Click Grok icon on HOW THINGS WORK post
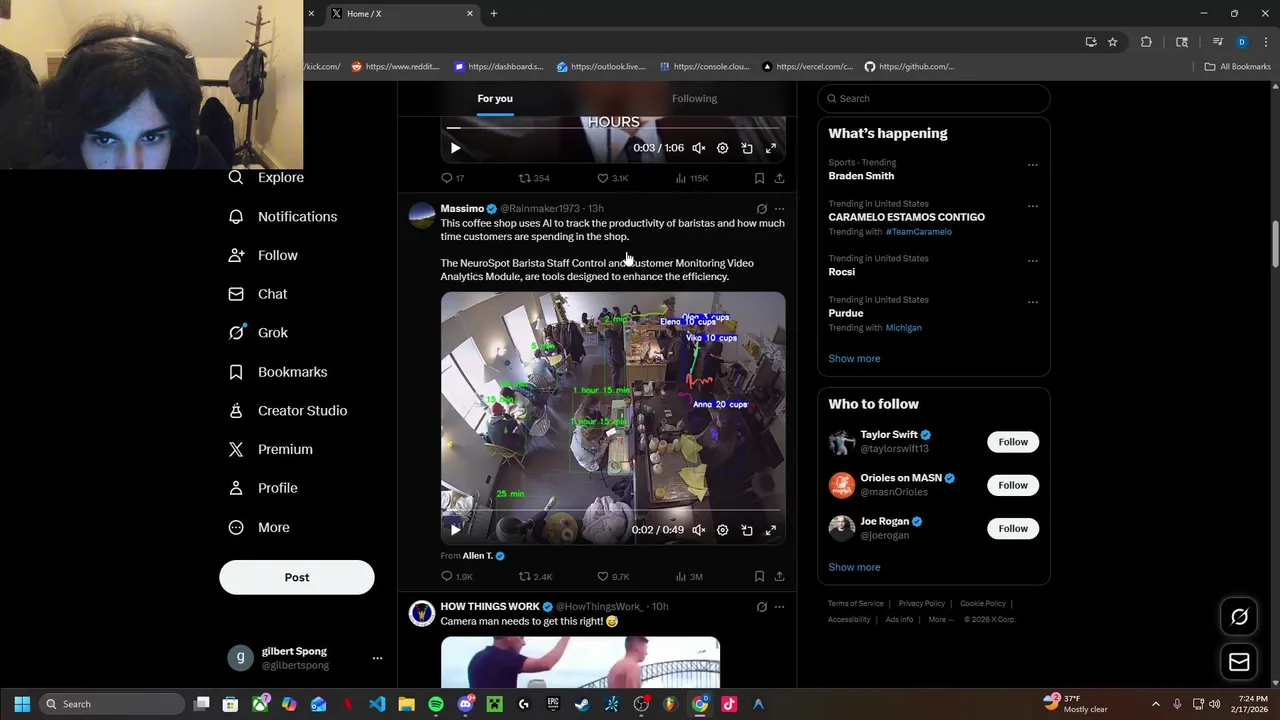Screen dimensions: 1280x720 tap(761, 607)
